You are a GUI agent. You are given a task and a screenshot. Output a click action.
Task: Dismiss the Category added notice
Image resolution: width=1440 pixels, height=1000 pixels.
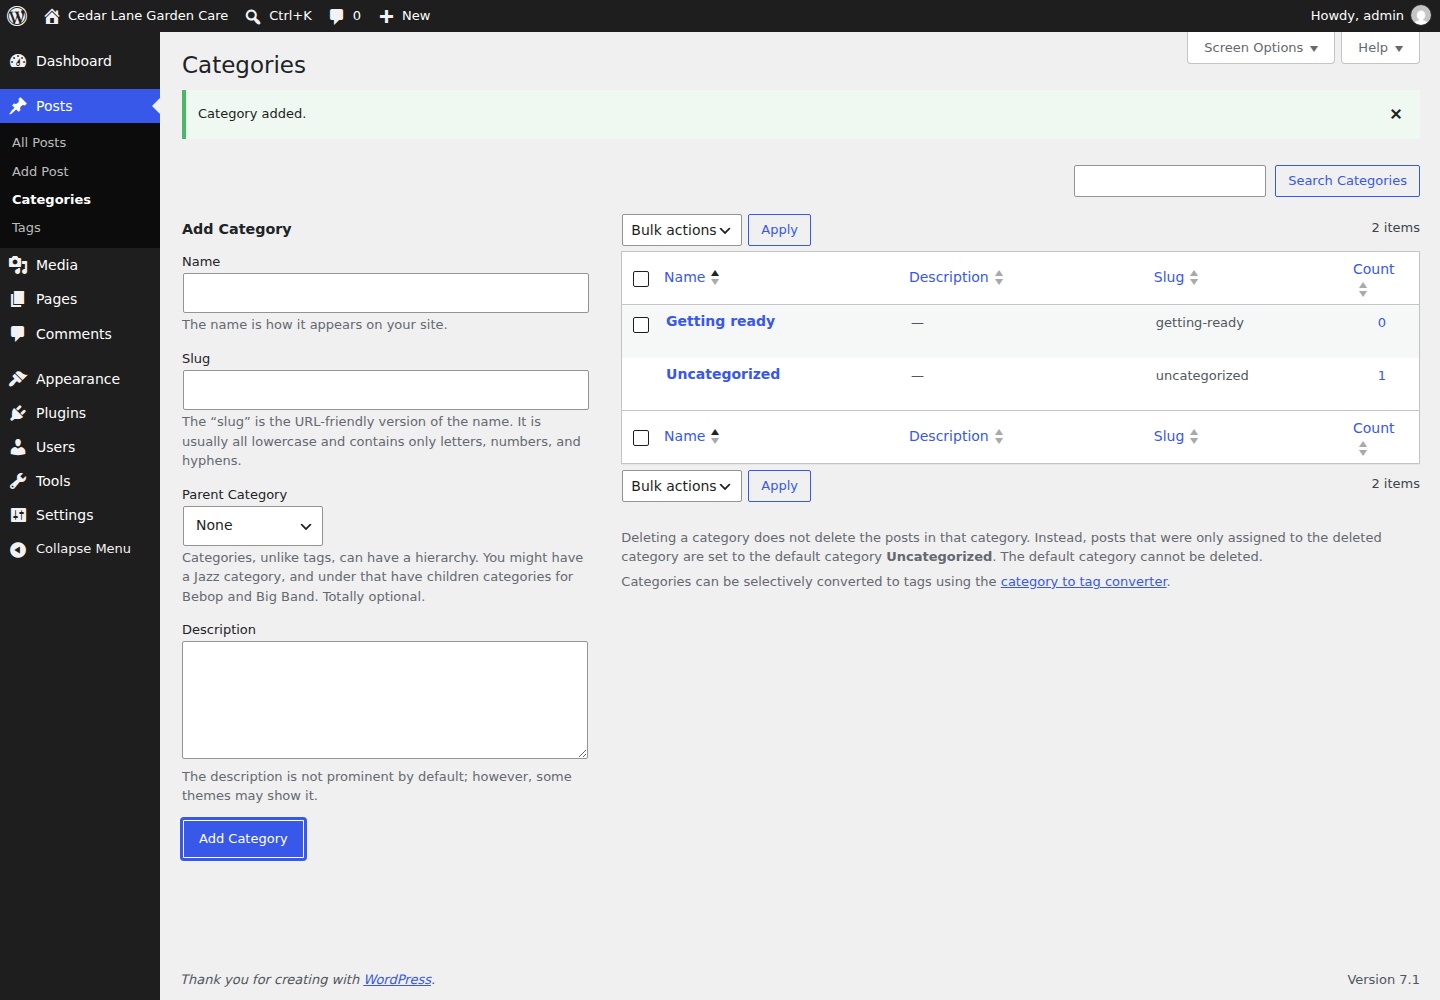coord(1396,114)
